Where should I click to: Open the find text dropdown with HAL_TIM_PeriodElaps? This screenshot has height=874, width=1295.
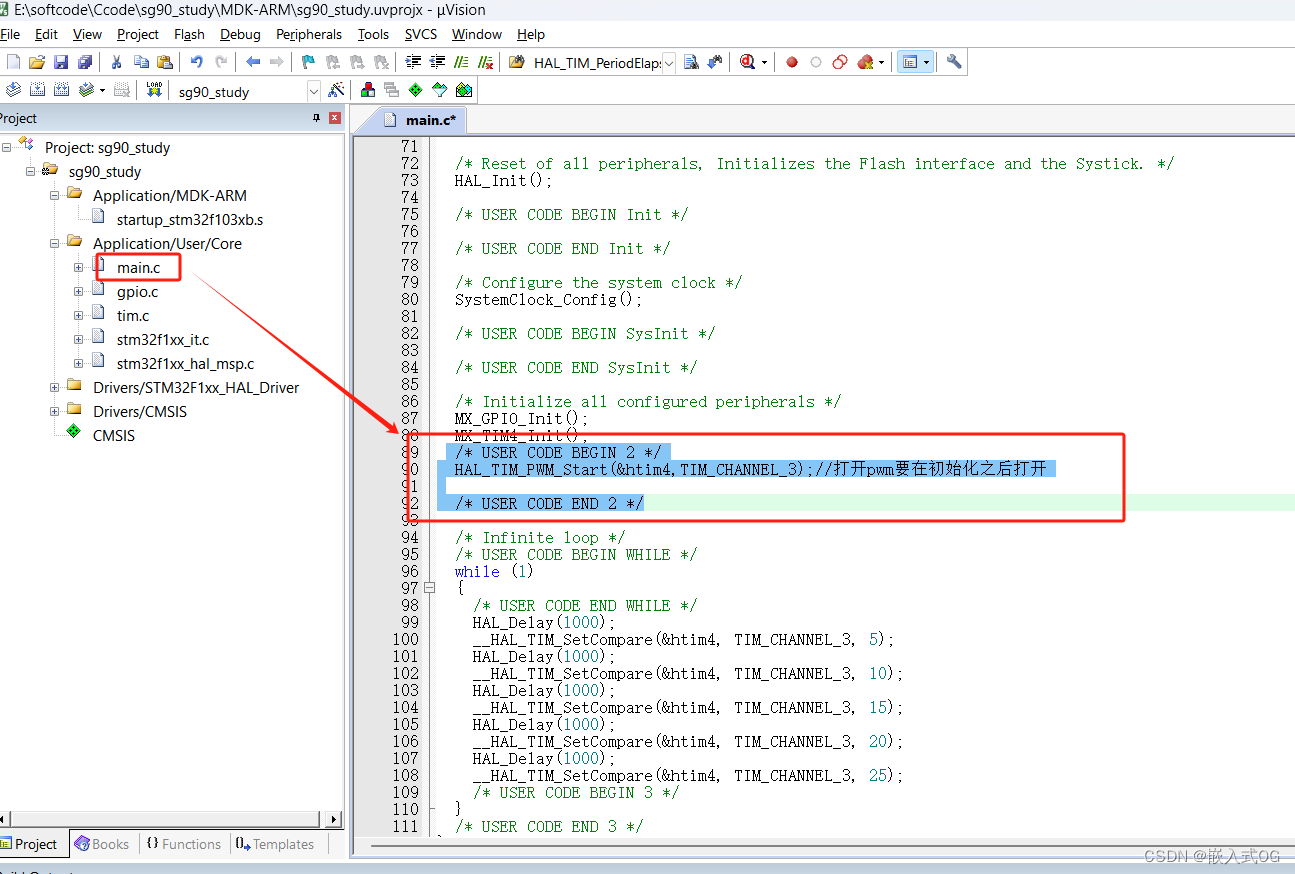coord(668,62)
